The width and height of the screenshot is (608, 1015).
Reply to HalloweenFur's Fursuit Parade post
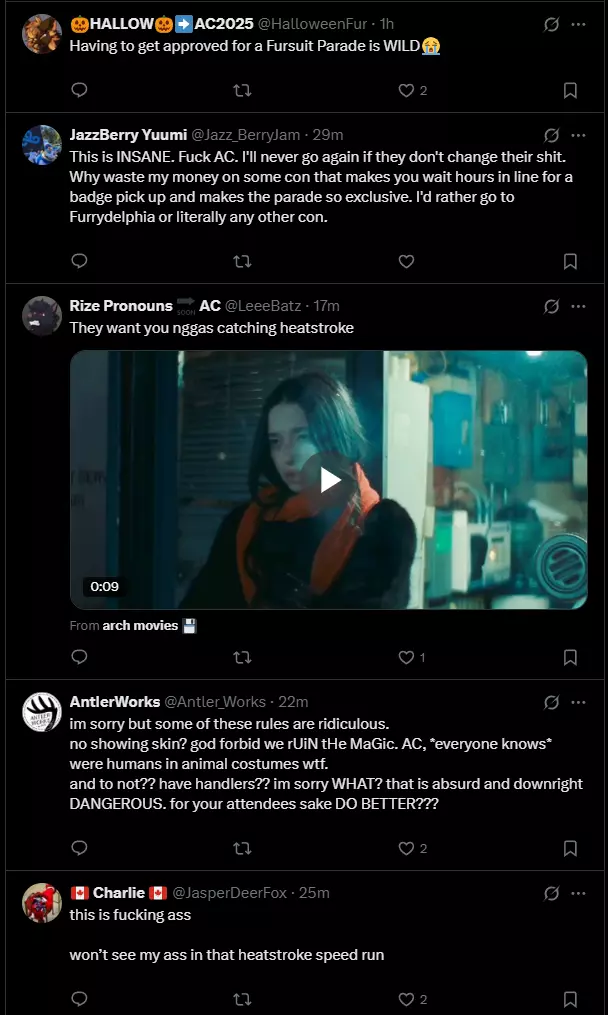[x=79, y=90]
